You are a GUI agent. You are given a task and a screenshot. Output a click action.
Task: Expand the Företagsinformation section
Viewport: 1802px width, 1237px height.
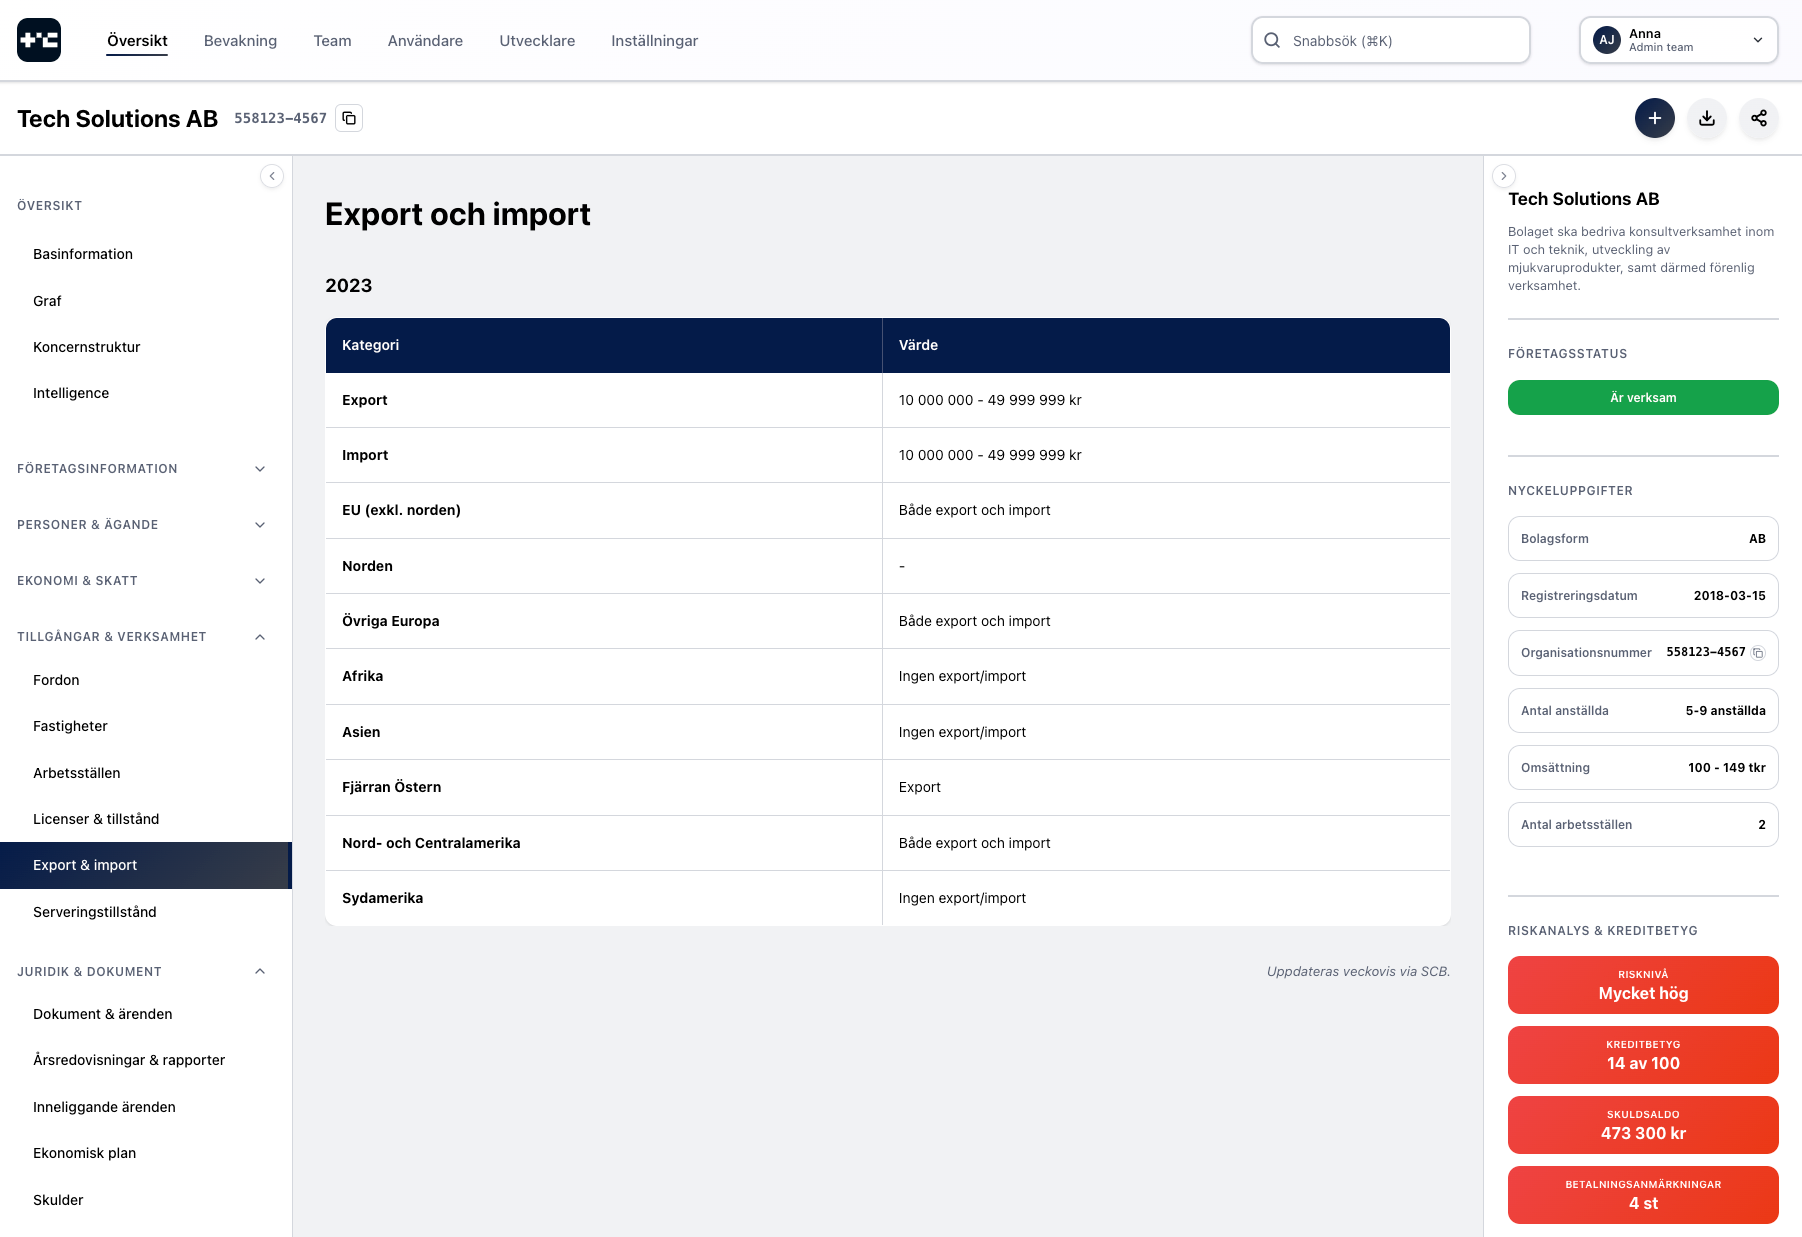coord(260,469)
